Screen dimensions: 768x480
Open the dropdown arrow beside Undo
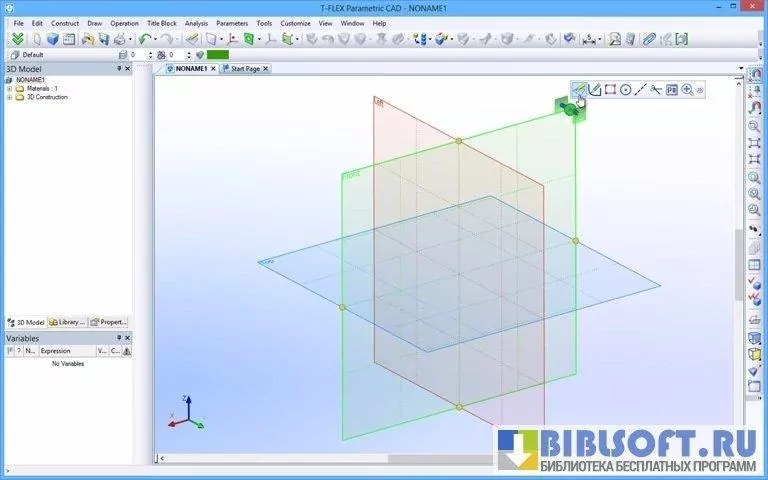pyautogui.click(x=155, y=39)
